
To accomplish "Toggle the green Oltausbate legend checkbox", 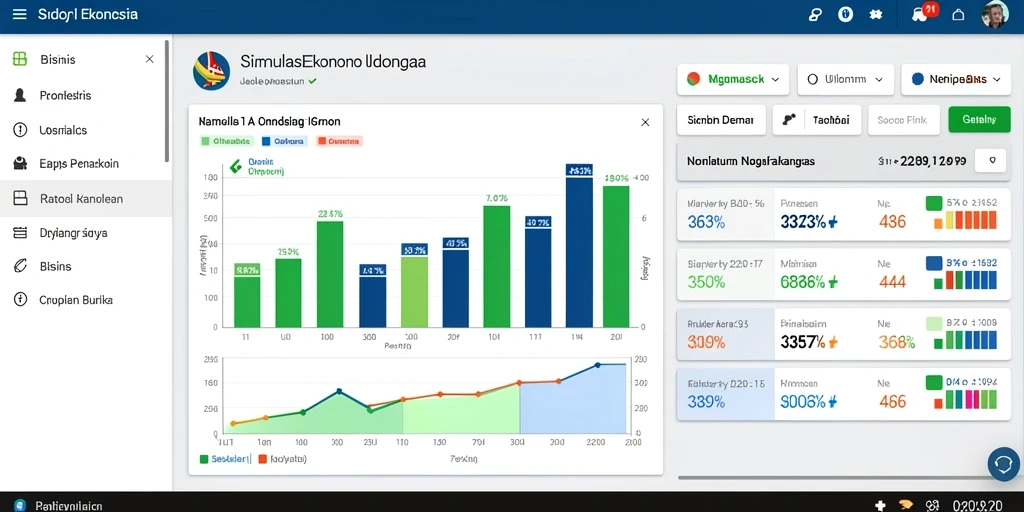I will (x=204, y=140).
